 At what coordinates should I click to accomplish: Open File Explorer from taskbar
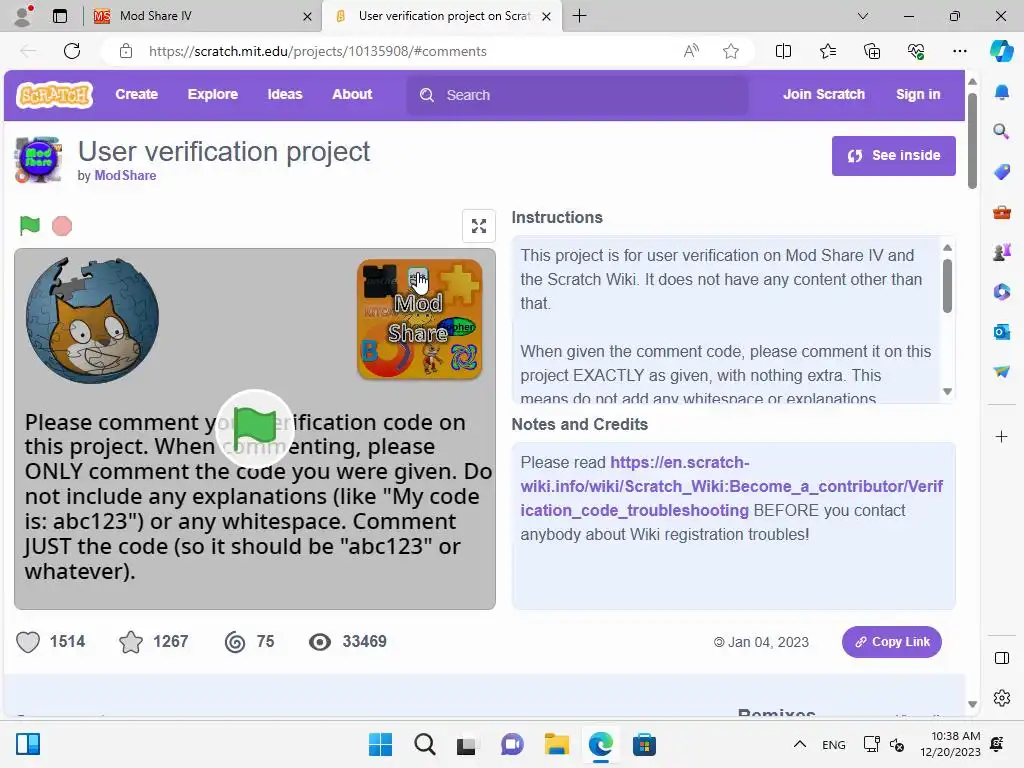[x=556, y=744]
